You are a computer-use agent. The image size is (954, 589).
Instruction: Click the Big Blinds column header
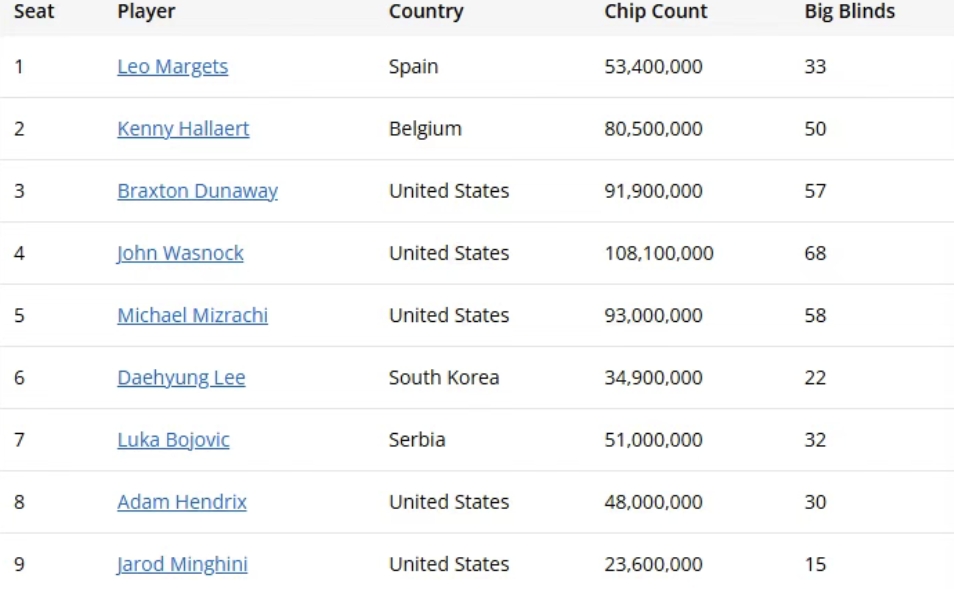click(849, 11)
